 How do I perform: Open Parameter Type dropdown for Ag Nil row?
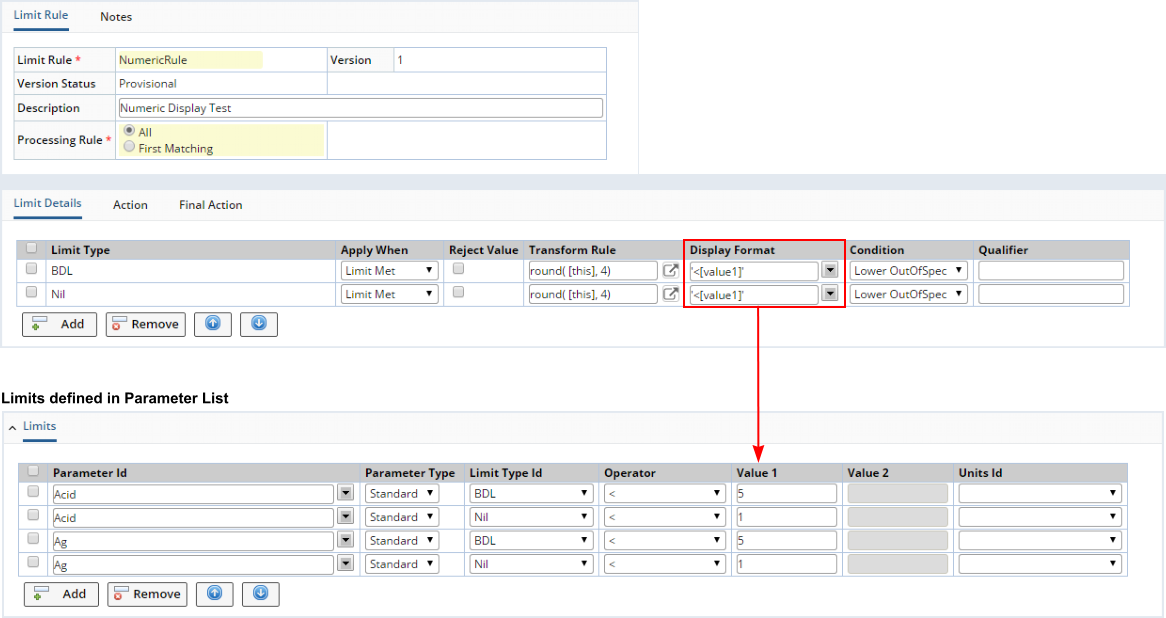click(402, 564)
